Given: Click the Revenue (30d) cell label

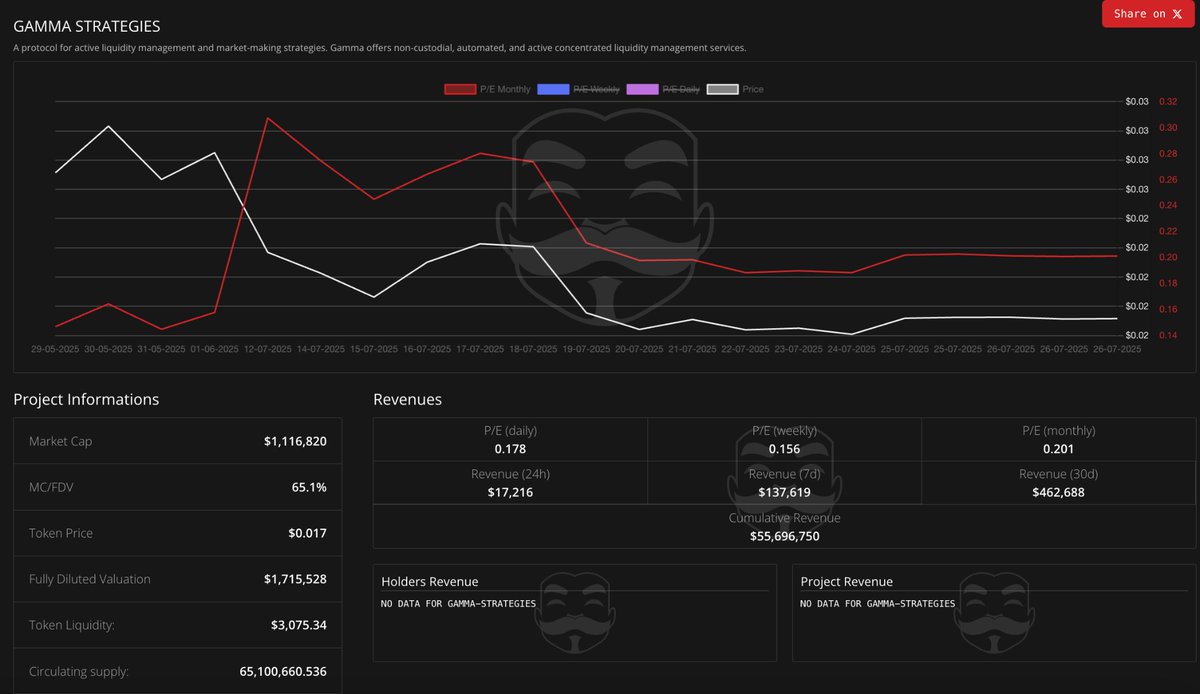Looking at the screenshot, I should click(x=1058, y=474).
